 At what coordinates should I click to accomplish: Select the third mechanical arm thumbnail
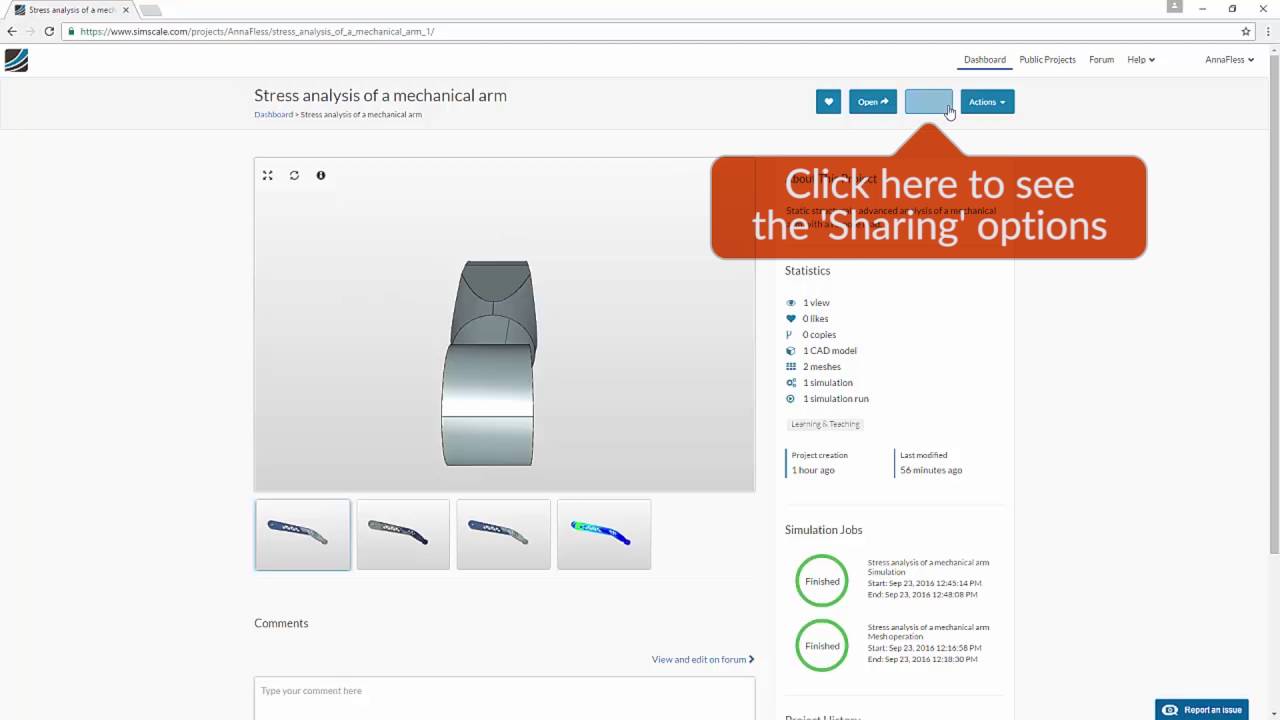(x=503, y=535)
